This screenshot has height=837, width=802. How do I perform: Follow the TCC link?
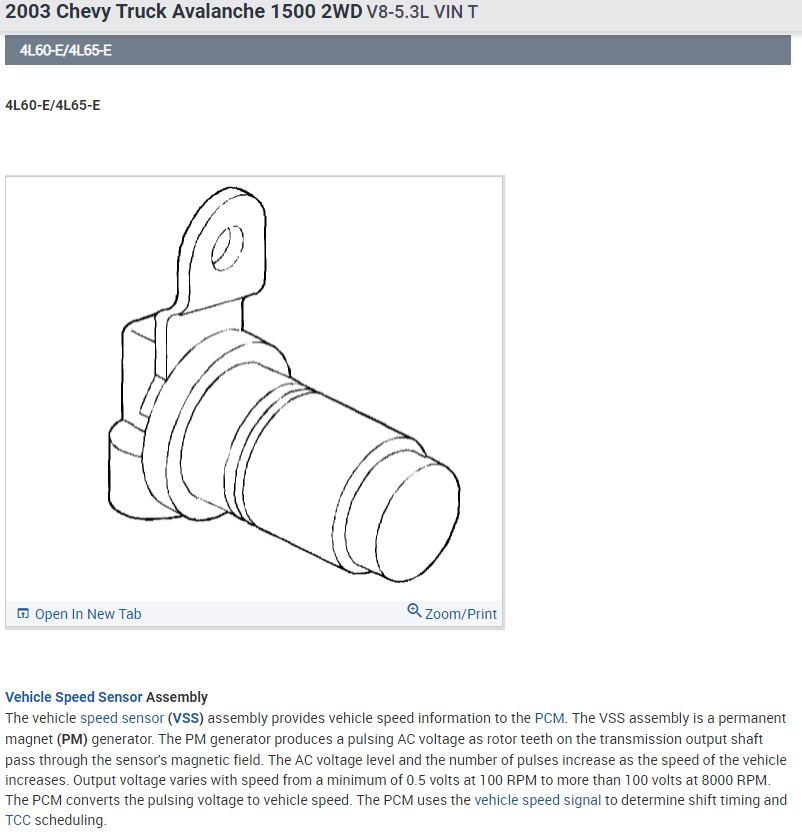(18, 820)
